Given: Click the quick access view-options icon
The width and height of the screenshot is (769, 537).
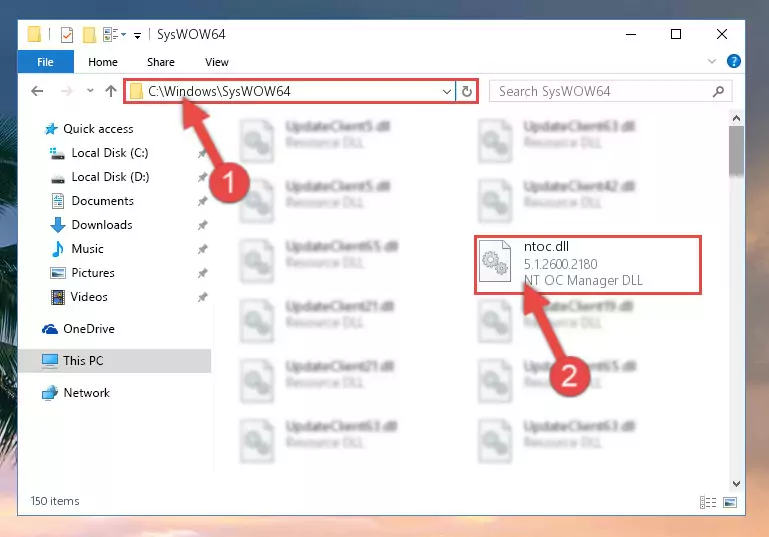Looking at the screenshot, I should (114, 35).
